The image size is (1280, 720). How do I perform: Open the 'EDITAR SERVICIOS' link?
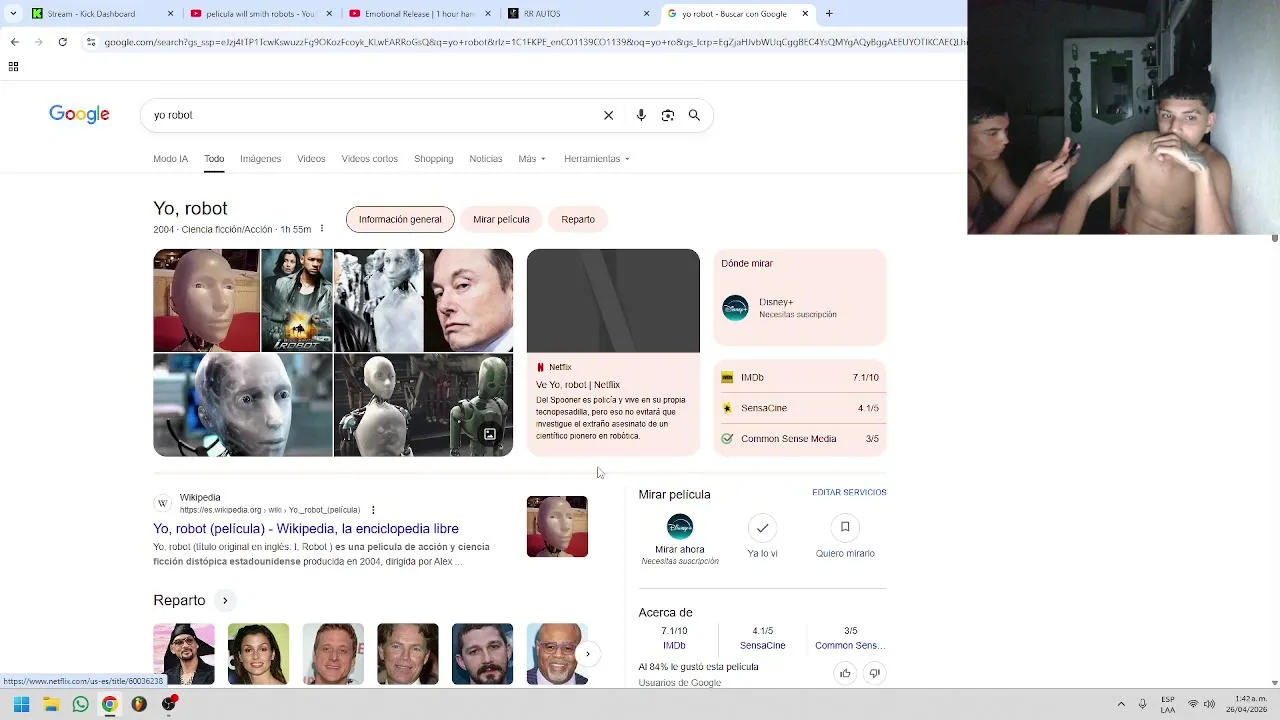[849, 492]
